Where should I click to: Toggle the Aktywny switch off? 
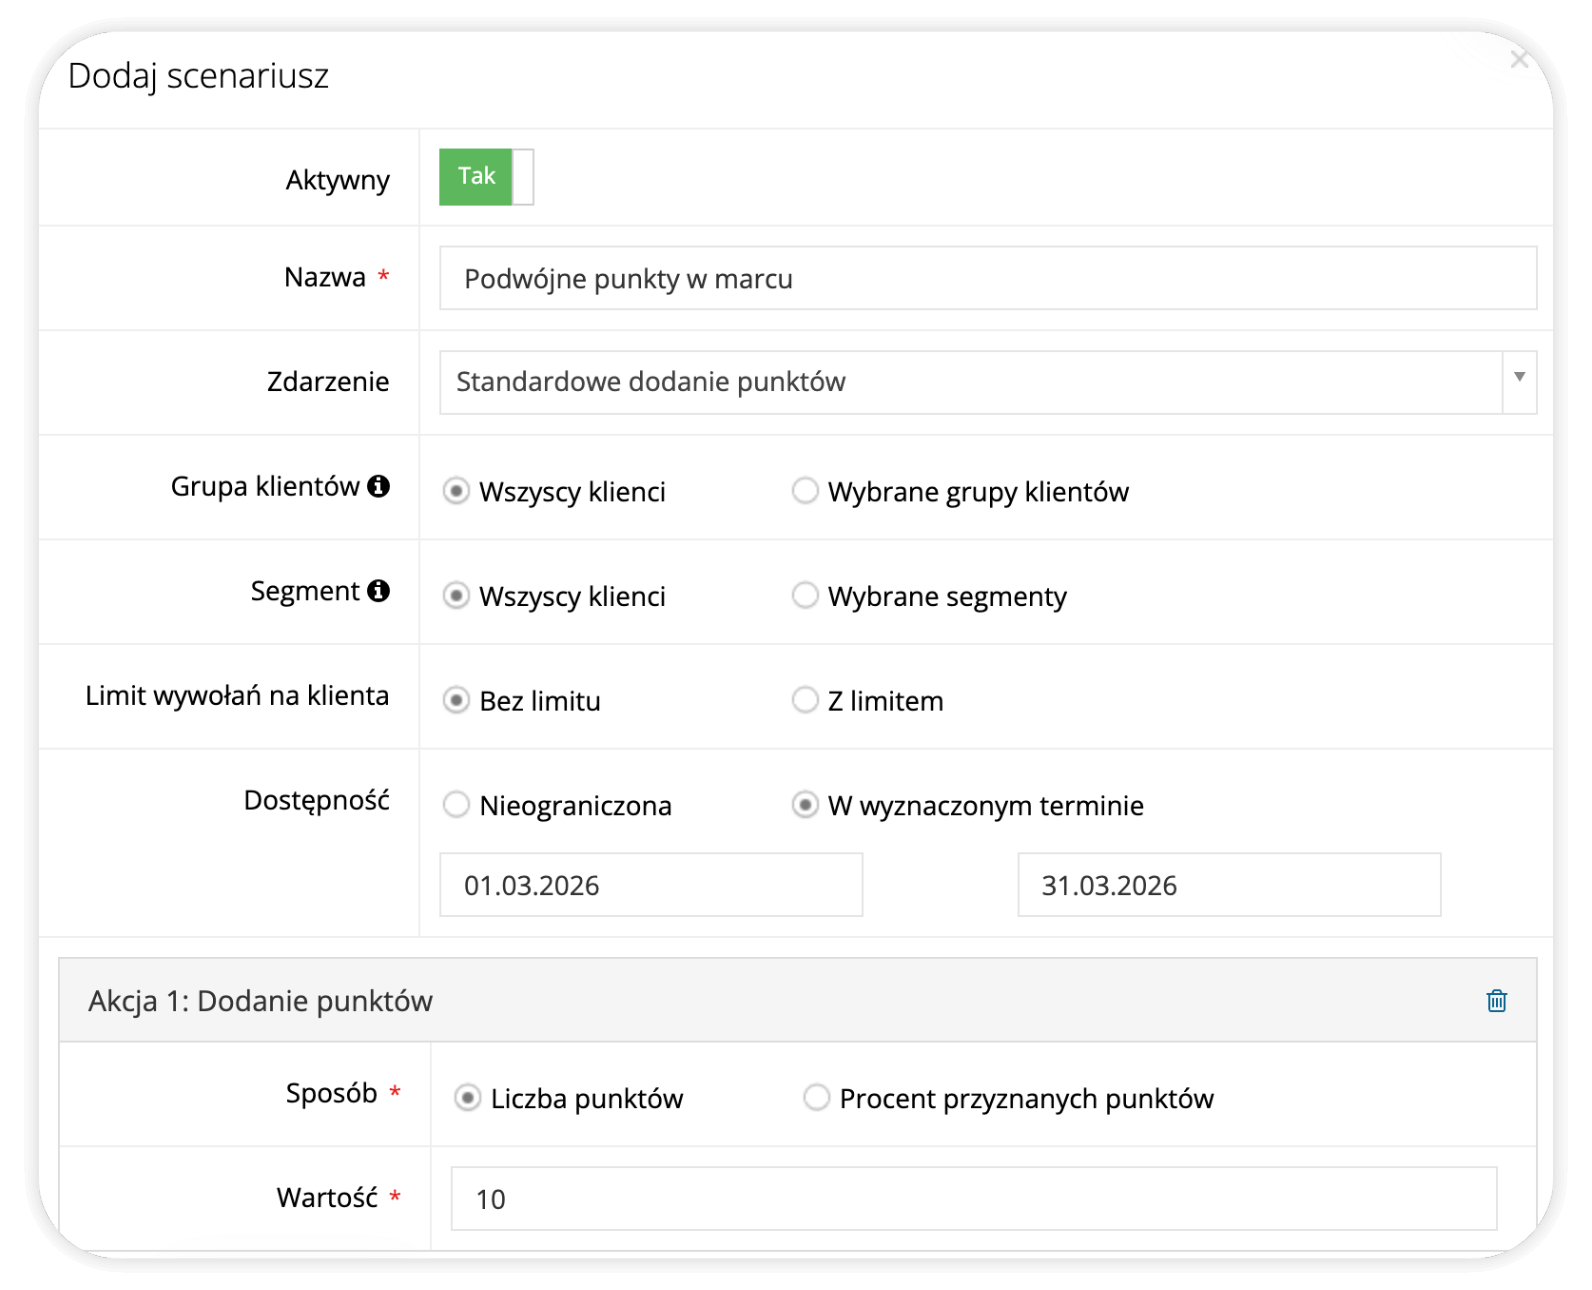486,177
